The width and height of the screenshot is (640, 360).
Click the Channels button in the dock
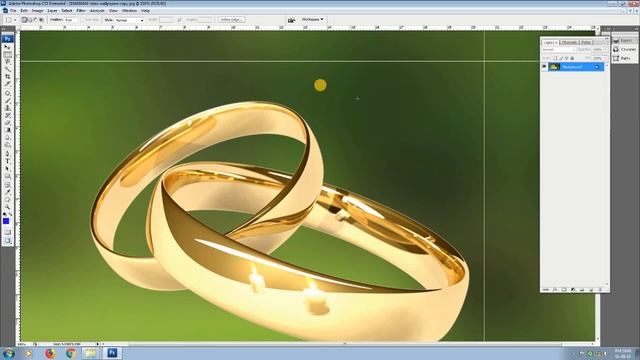[625, 49]
